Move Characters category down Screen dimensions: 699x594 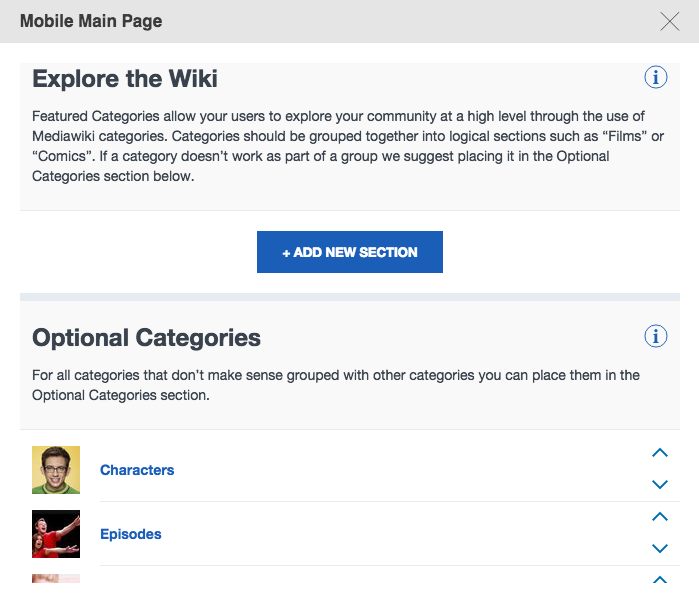[659, 485]
